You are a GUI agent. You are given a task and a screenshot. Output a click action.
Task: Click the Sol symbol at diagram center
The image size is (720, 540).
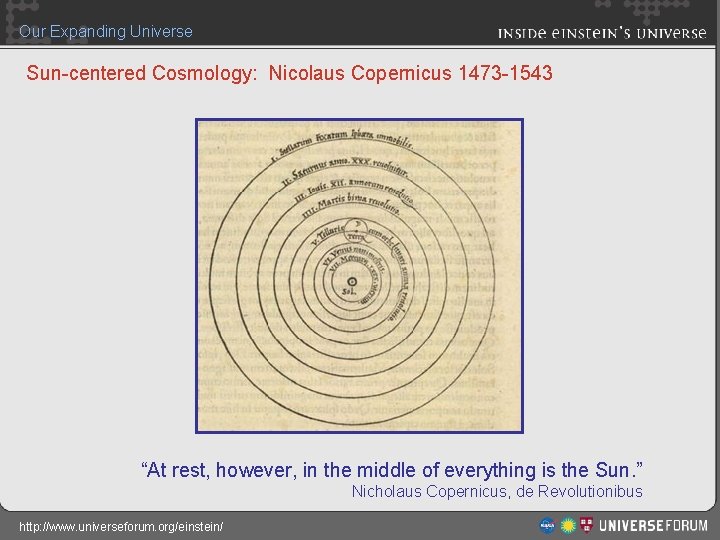pos(352,282)
